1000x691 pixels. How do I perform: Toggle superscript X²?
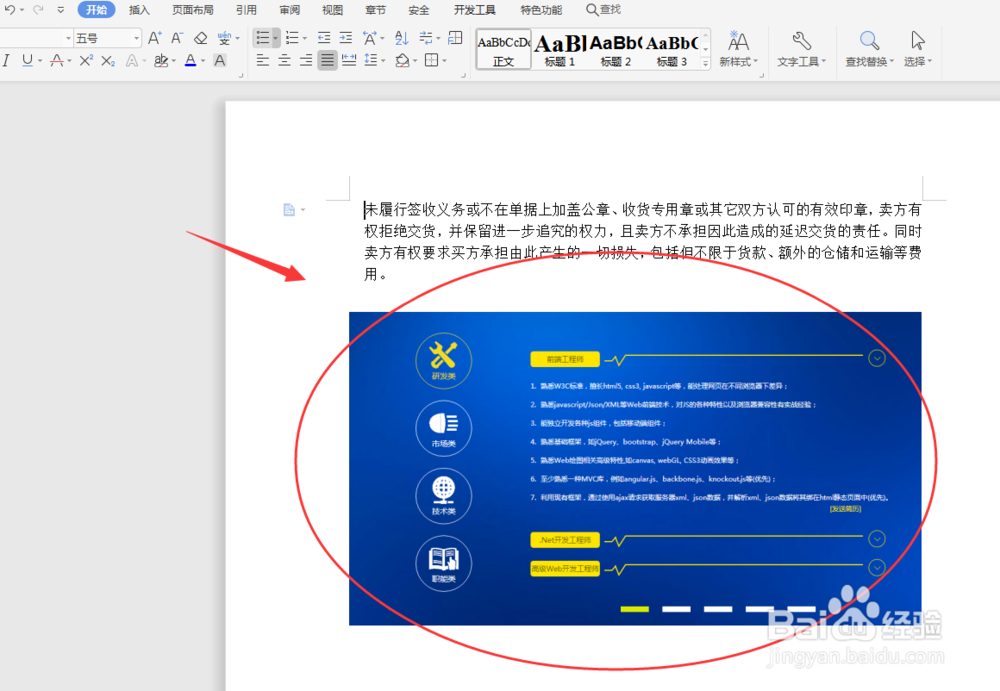coord(86,61)
